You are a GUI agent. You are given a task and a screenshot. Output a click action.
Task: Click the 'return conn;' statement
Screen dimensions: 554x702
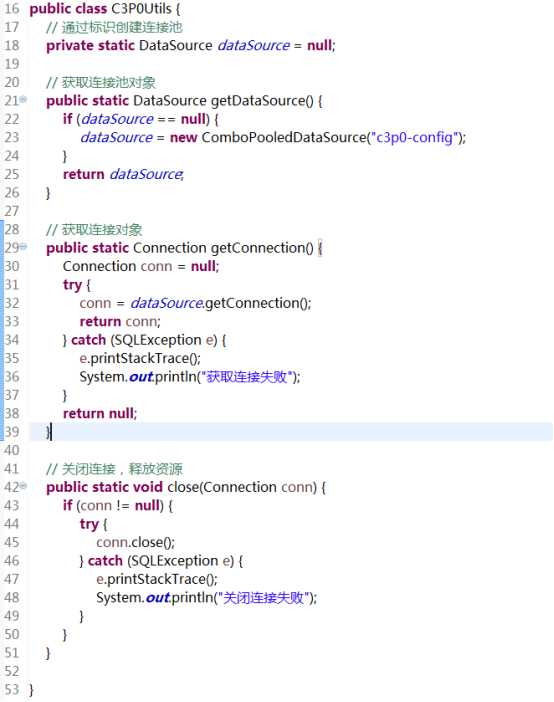[x=120, y=321]
